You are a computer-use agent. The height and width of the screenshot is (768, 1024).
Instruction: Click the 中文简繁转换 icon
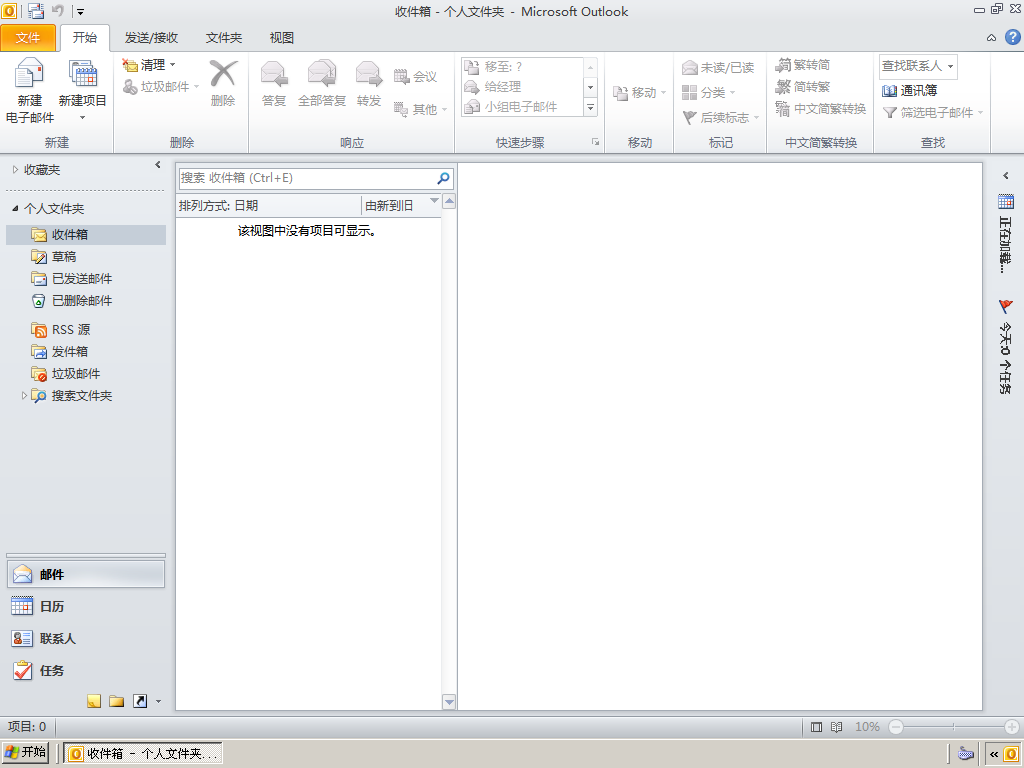click(783, 108)
